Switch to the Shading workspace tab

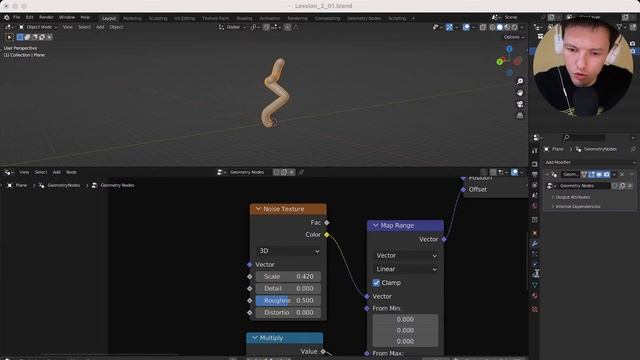(x=244, y=18)
